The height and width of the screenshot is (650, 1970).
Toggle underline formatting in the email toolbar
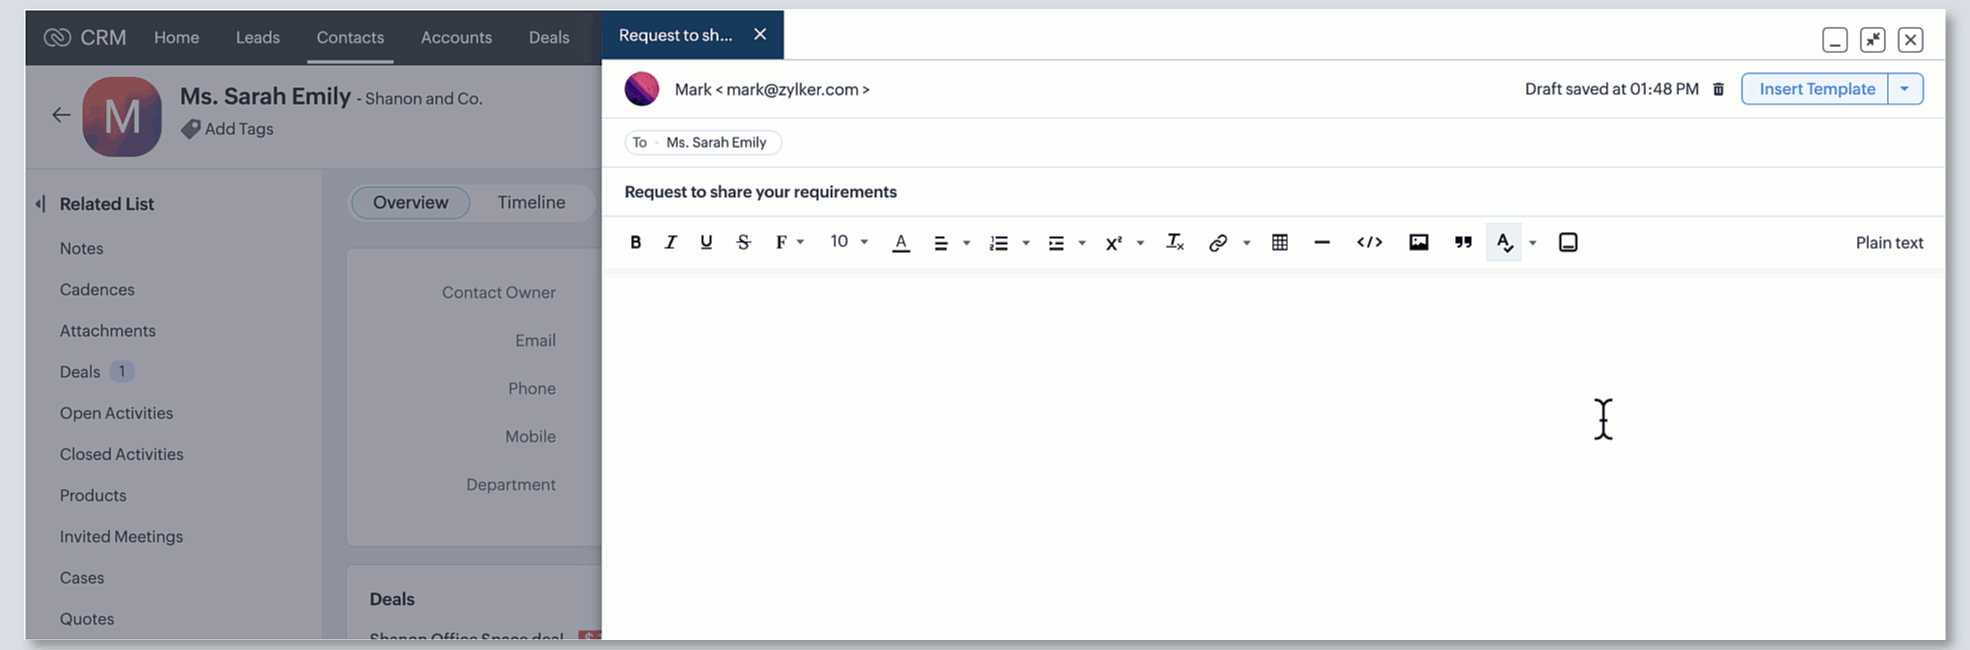[x=706, y=242]
